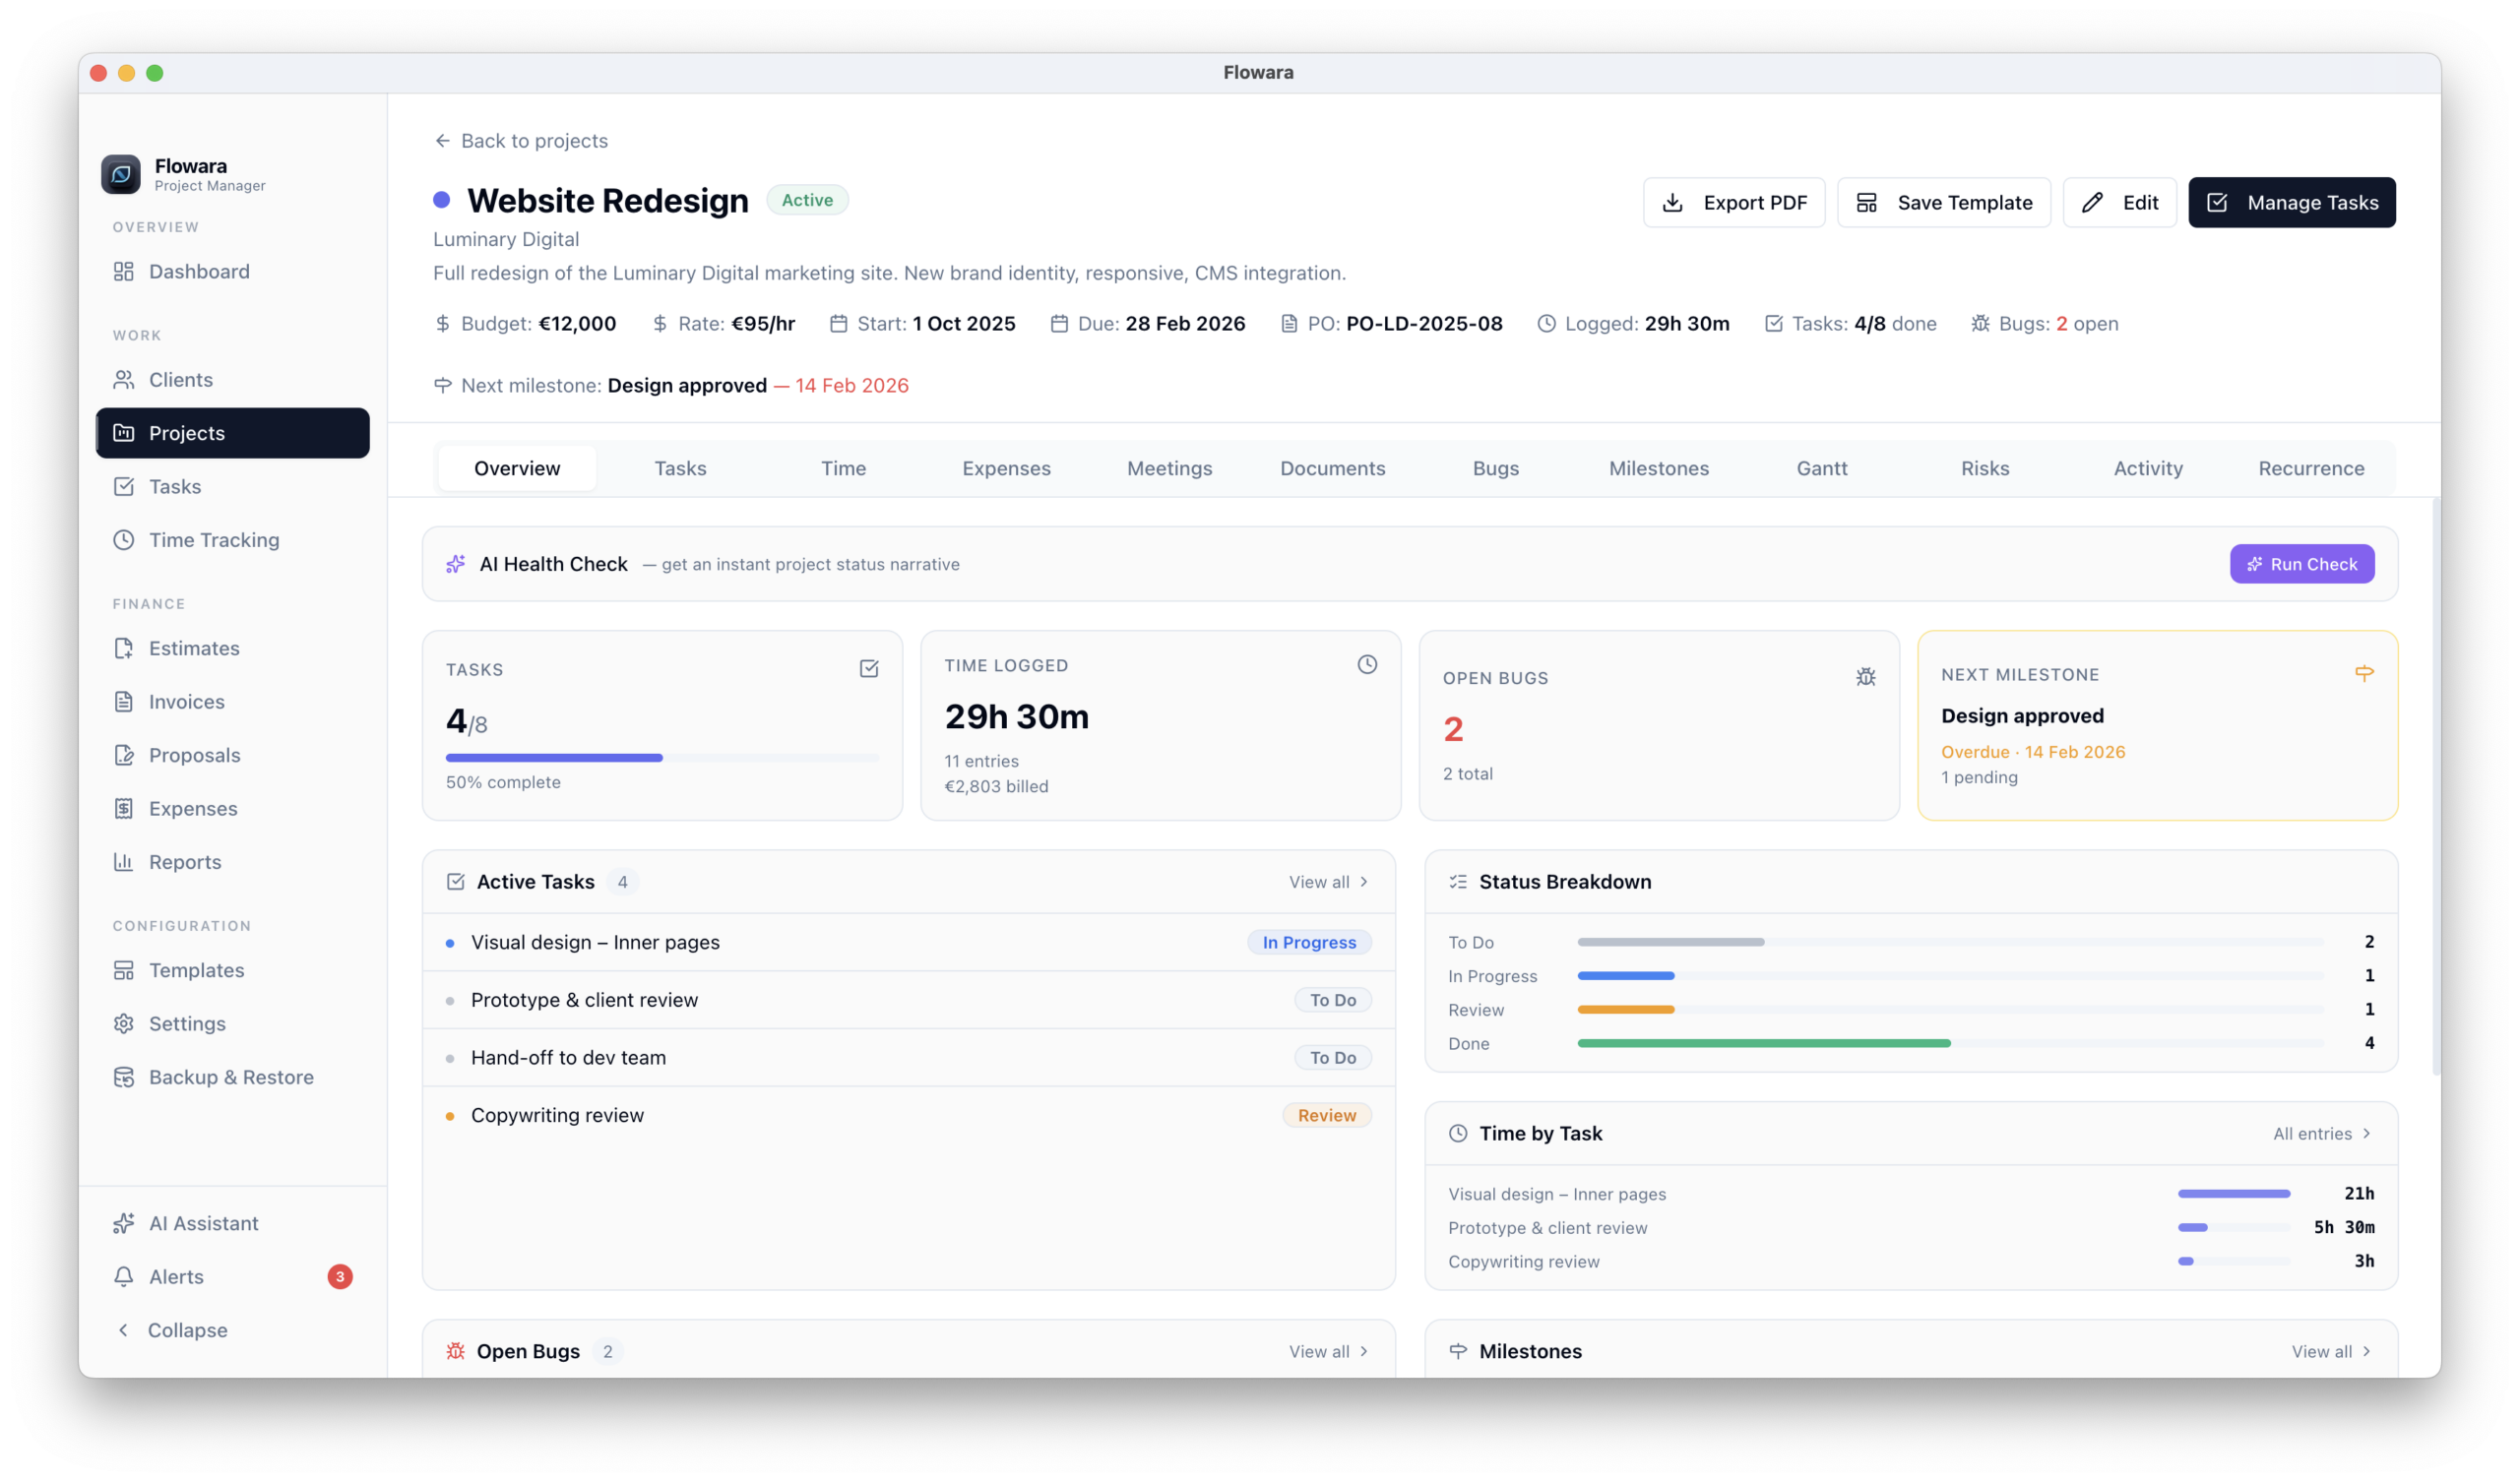The height and width of the screenshot is (1482, 2520).
Task: Open the Expenses tab
Action: (x=1006, y=468)
